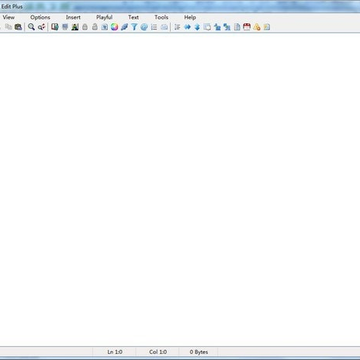360x360 pixels.
Task: Click the blue globe icon
Action: [144, 27]
